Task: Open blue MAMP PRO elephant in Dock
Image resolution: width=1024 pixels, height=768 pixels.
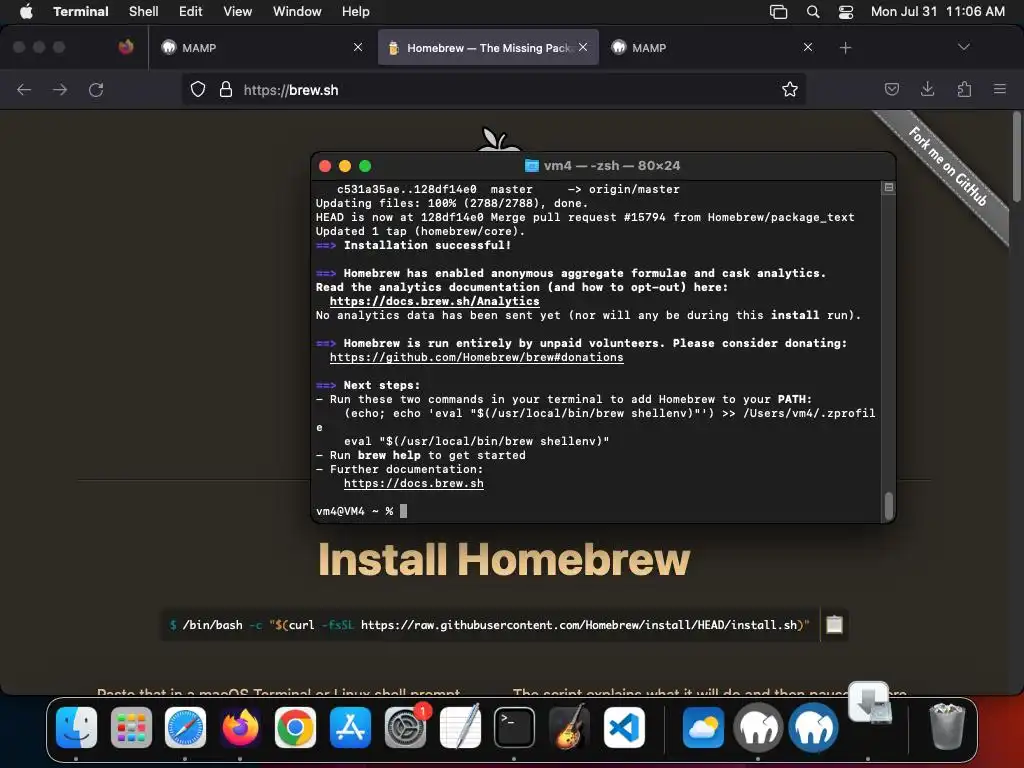Action: click(813, 727)
